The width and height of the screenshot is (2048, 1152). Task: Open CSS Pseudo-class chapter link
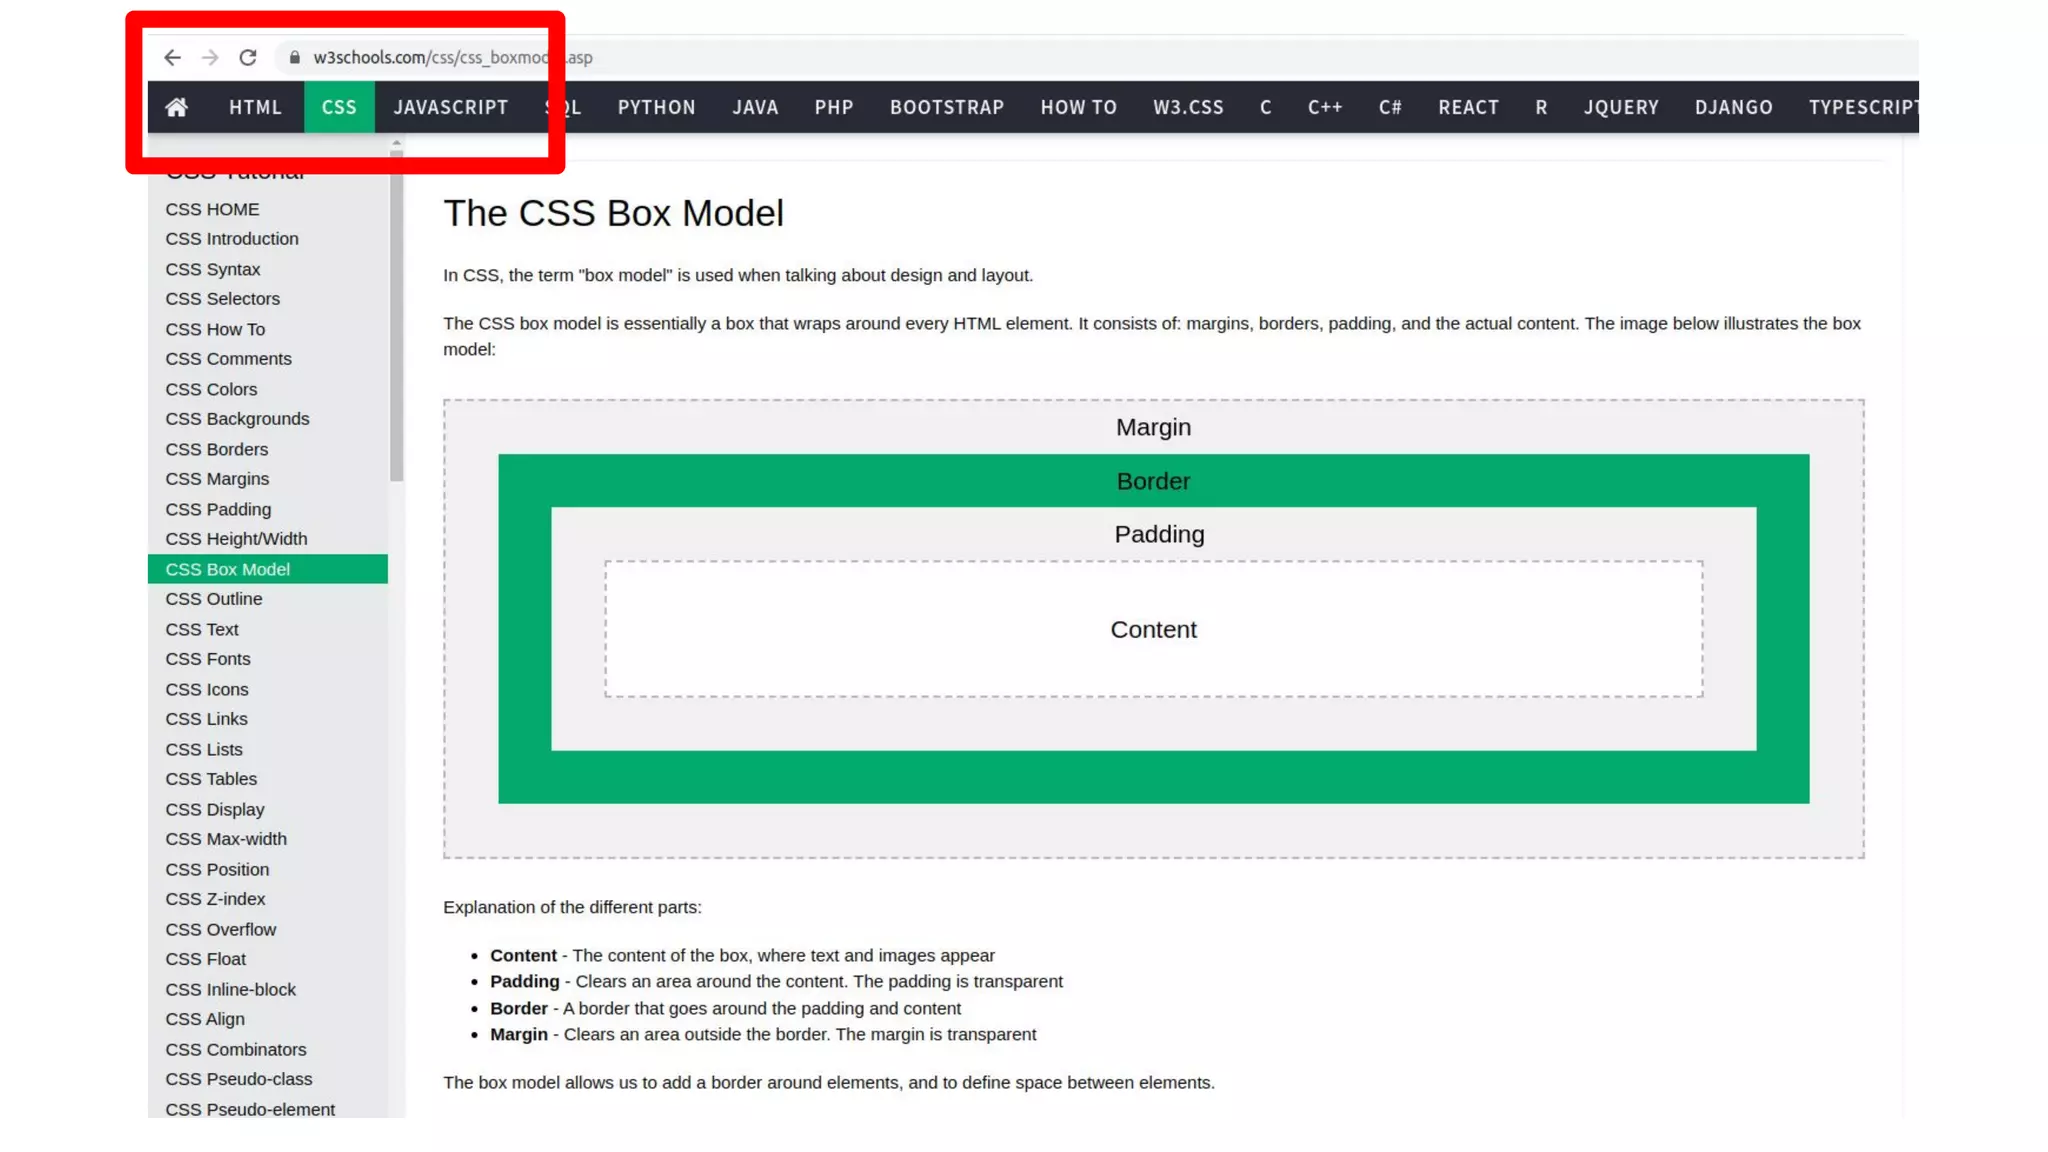(239, 1079)
